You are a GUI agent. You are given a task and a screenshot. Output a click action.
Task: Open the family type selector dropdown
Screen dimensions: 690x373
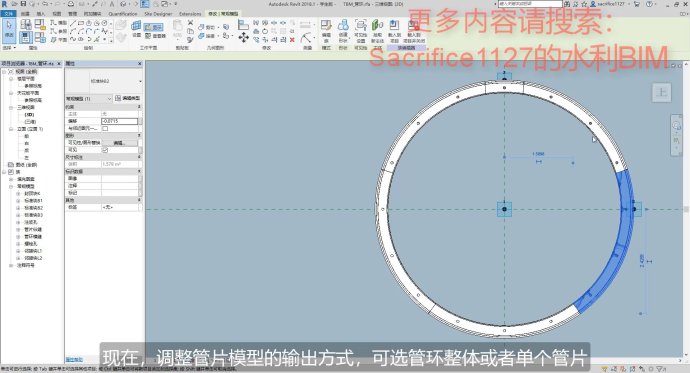click(x=140, y=81)
